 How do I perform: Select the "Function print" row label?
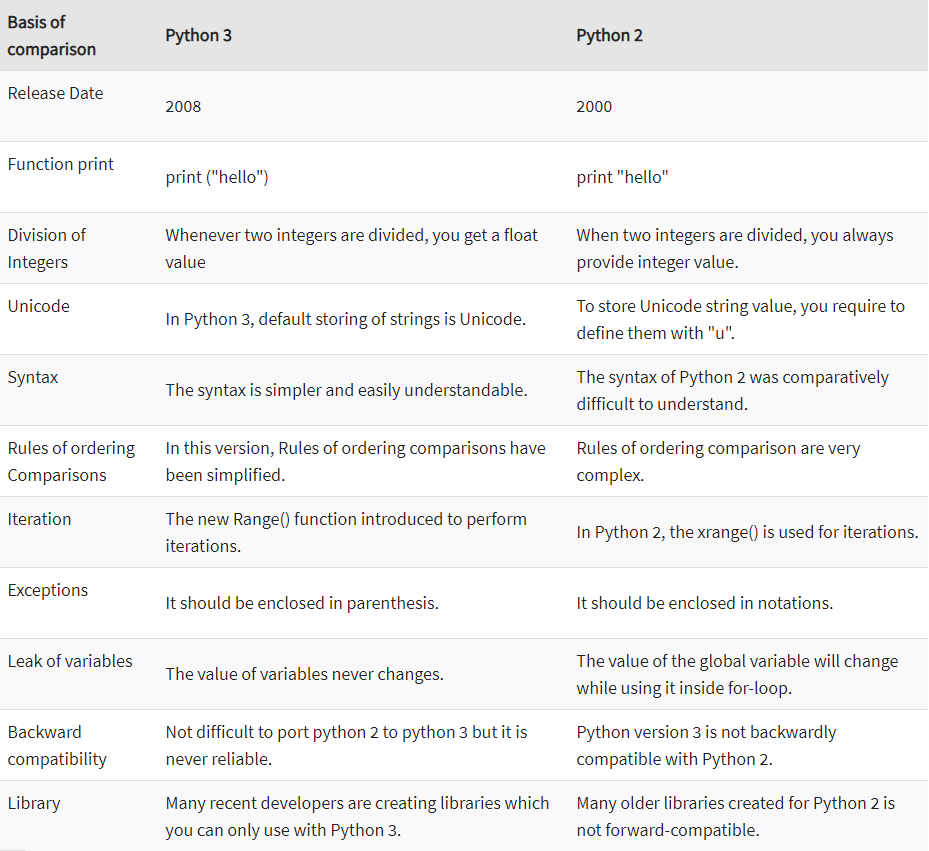pyautogui.click(x=61, y=164)
